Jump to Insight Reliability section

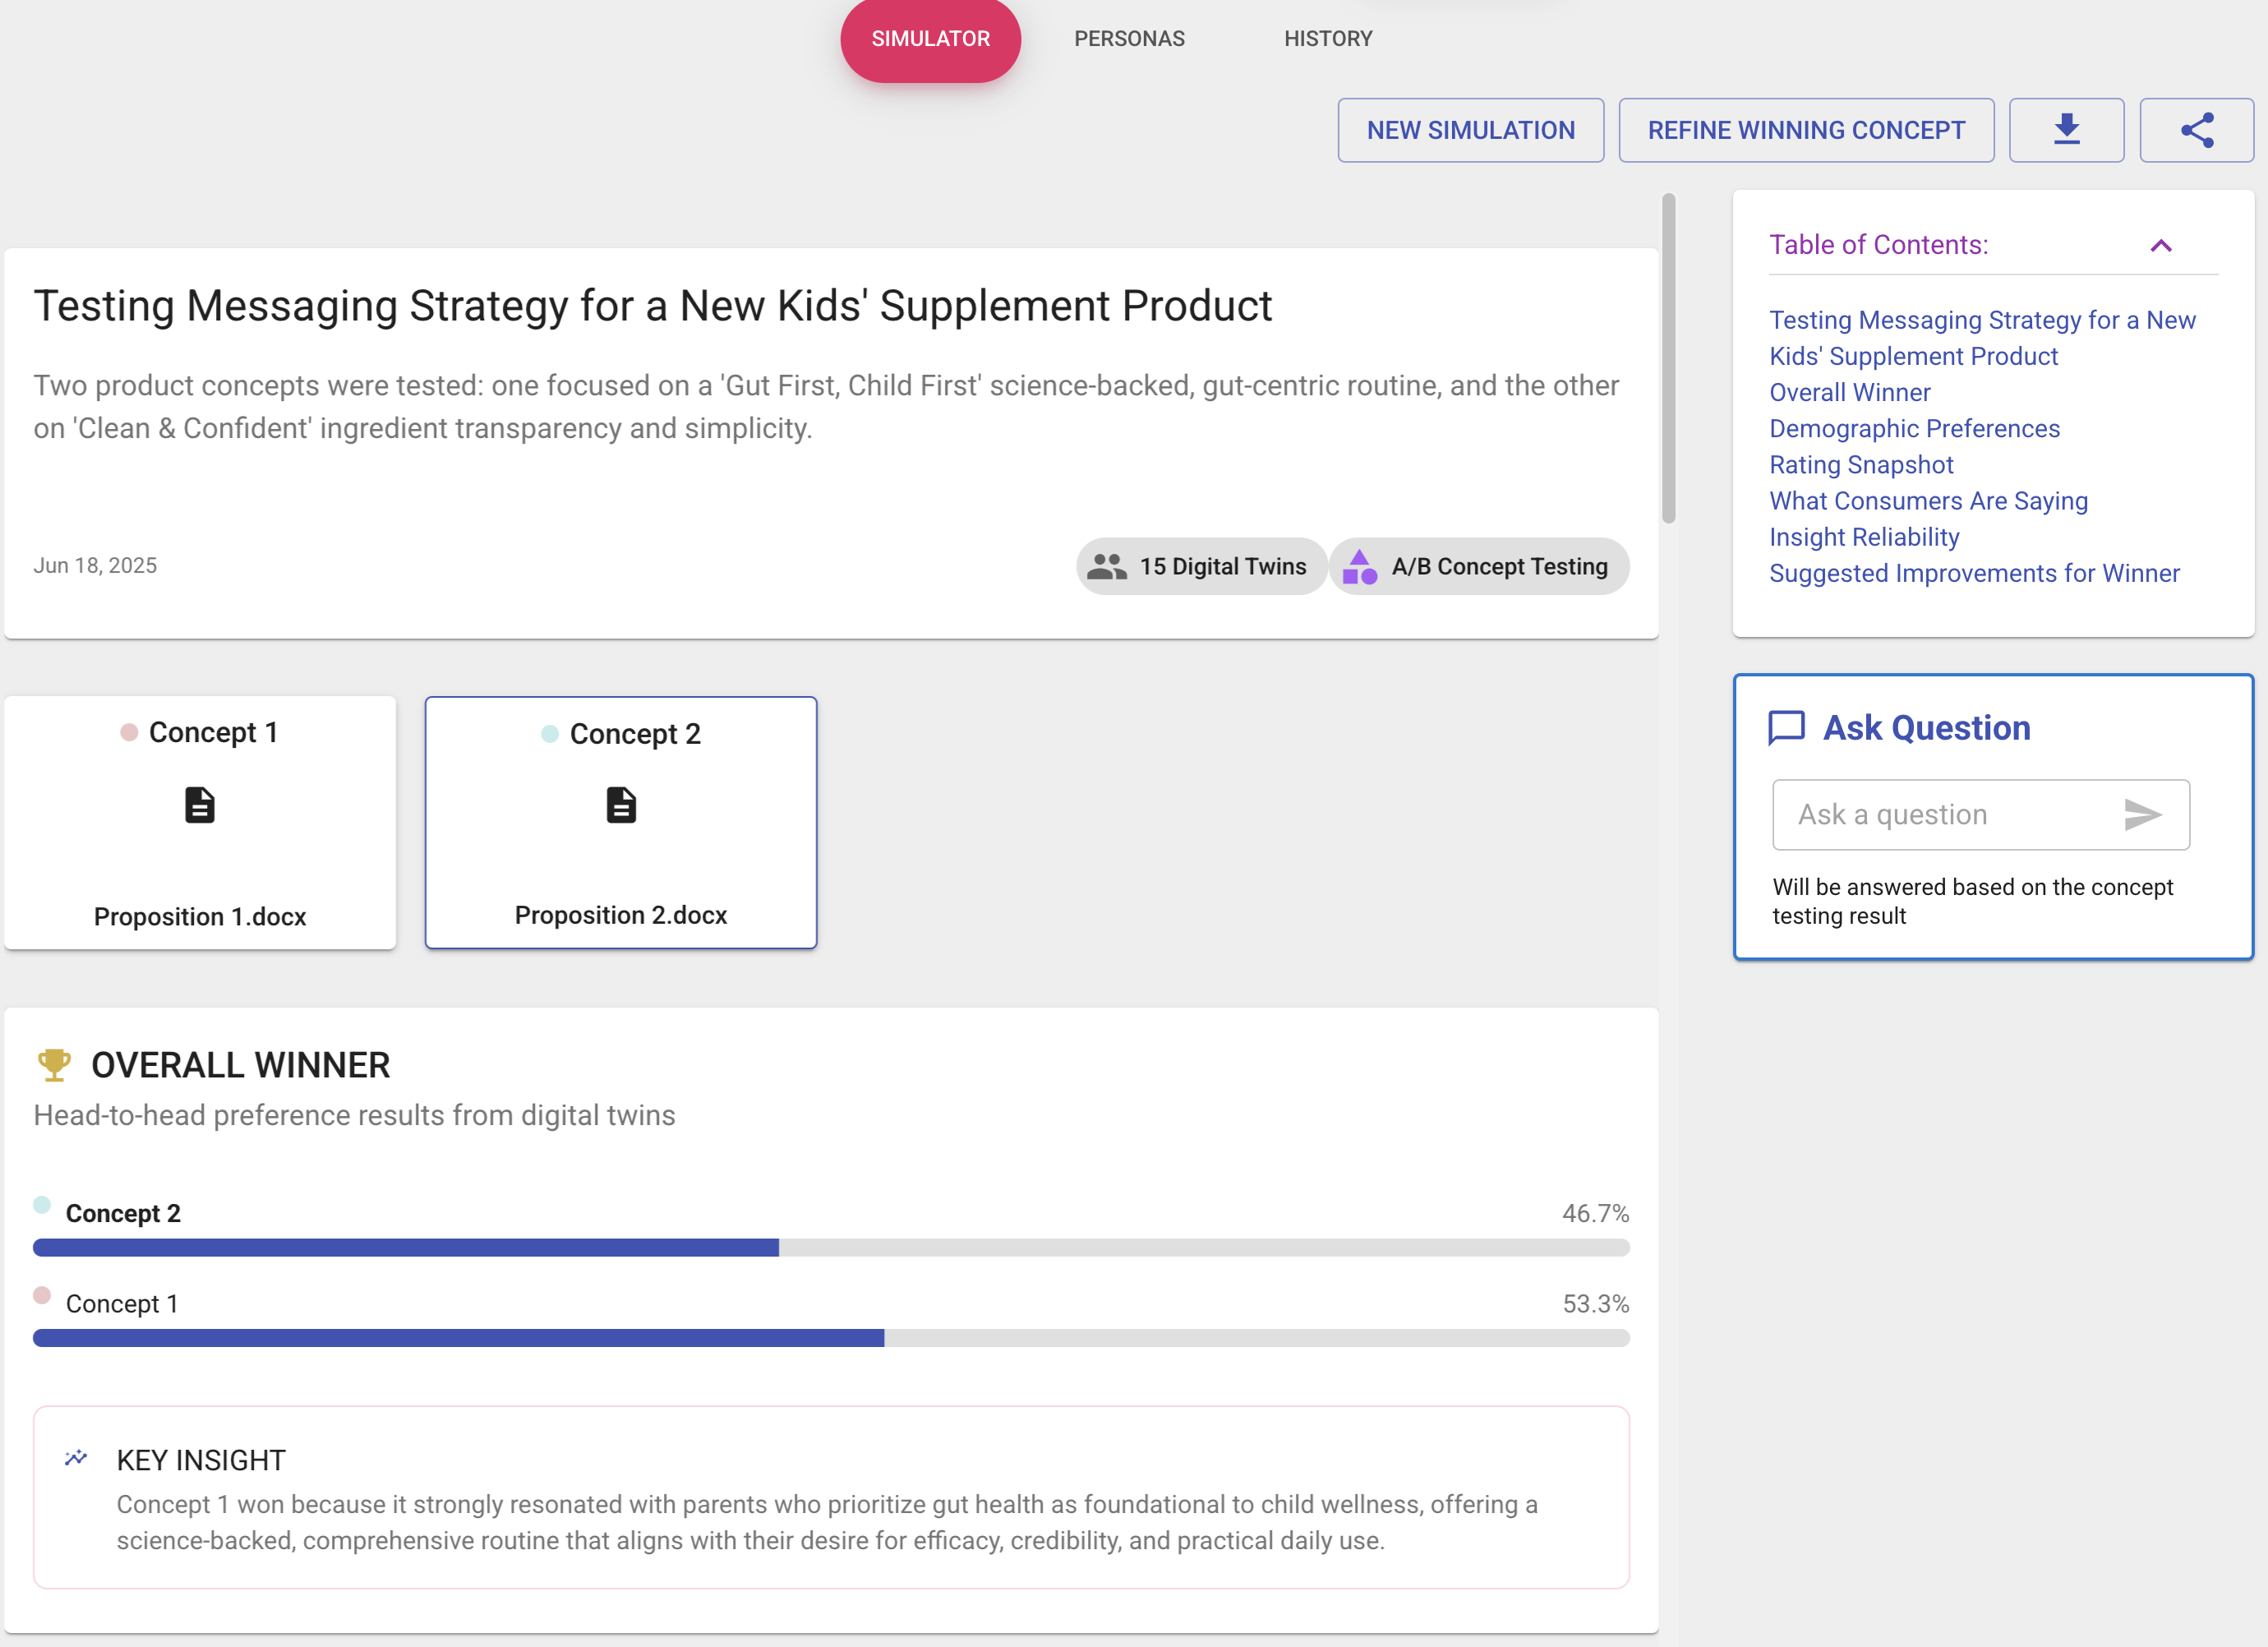[1864, 537]
